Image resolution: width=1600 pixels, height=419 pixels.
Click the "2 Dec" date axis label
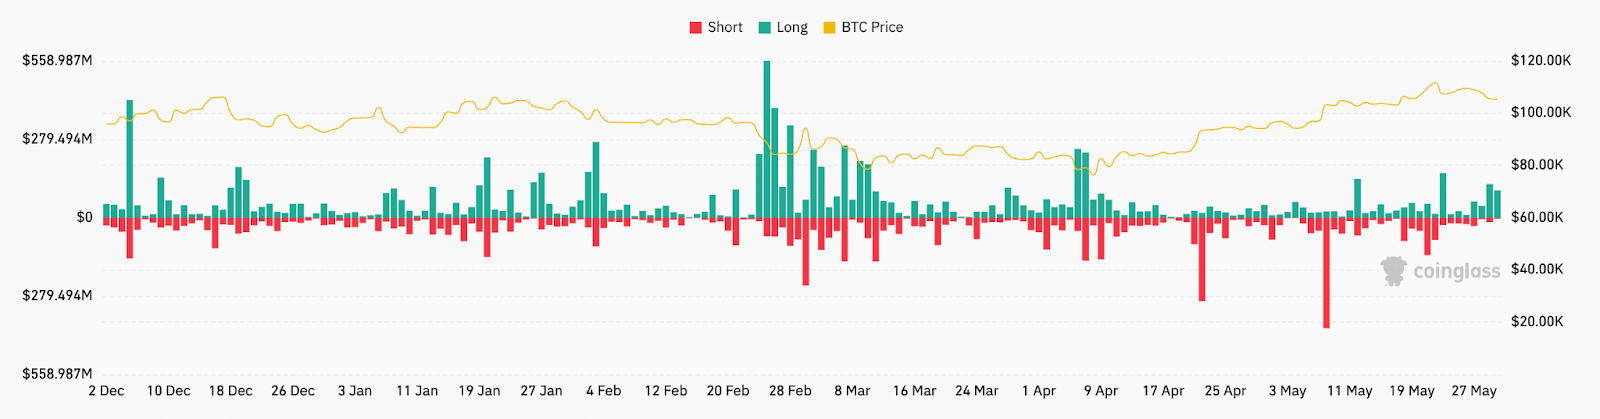click(106, 391)
